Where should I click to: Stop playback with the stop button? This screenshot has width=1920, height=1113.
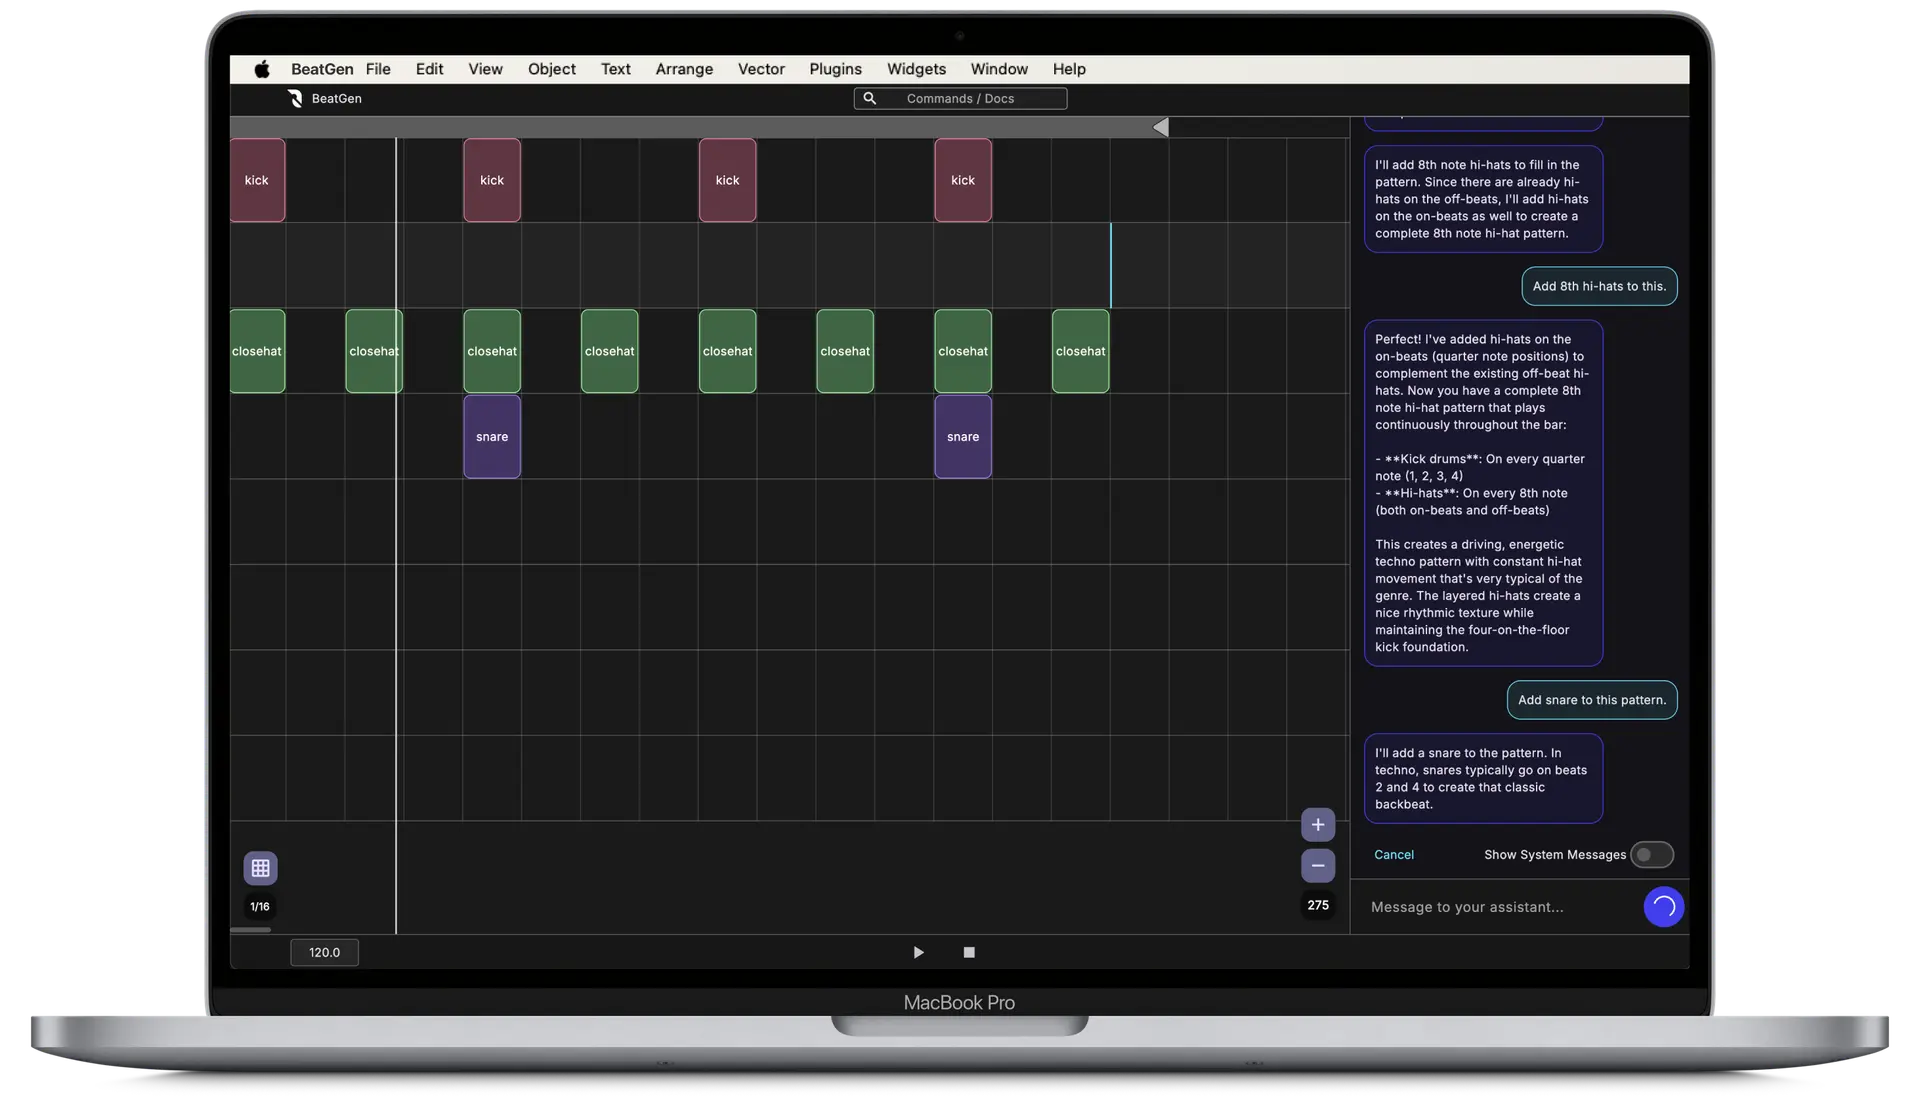[x=969, y=952]
